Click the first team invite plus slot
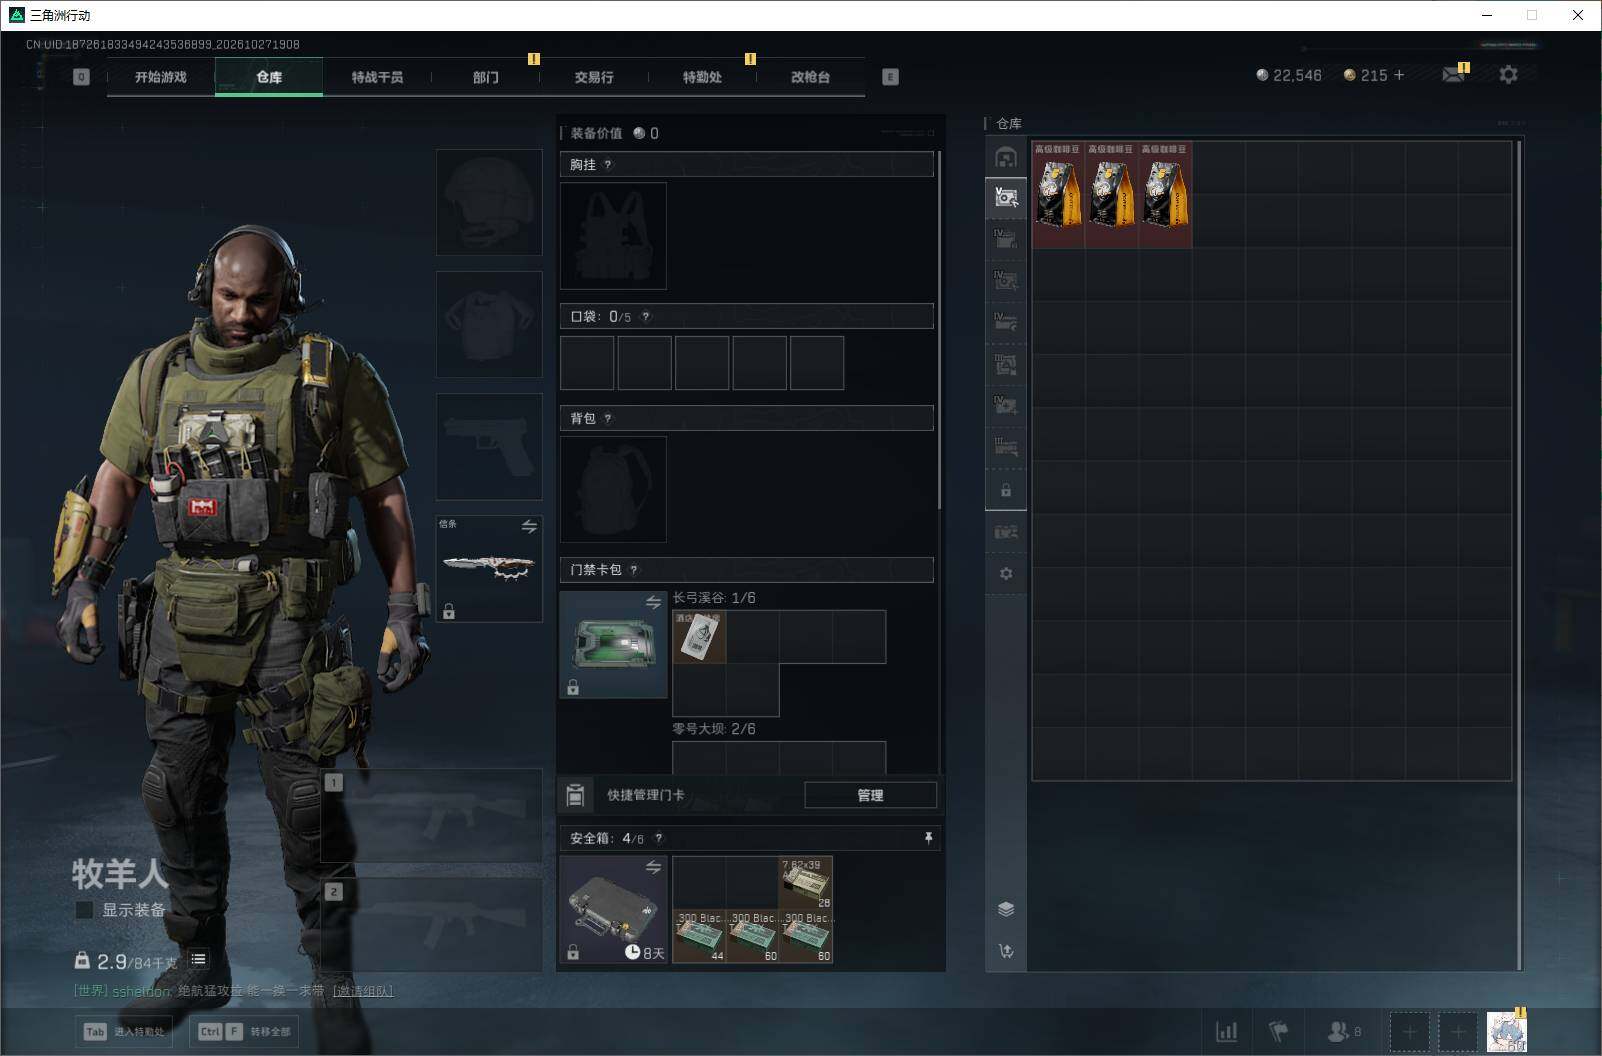This screenshot has width=1602, height=1056. [x=1410, y=1031]
